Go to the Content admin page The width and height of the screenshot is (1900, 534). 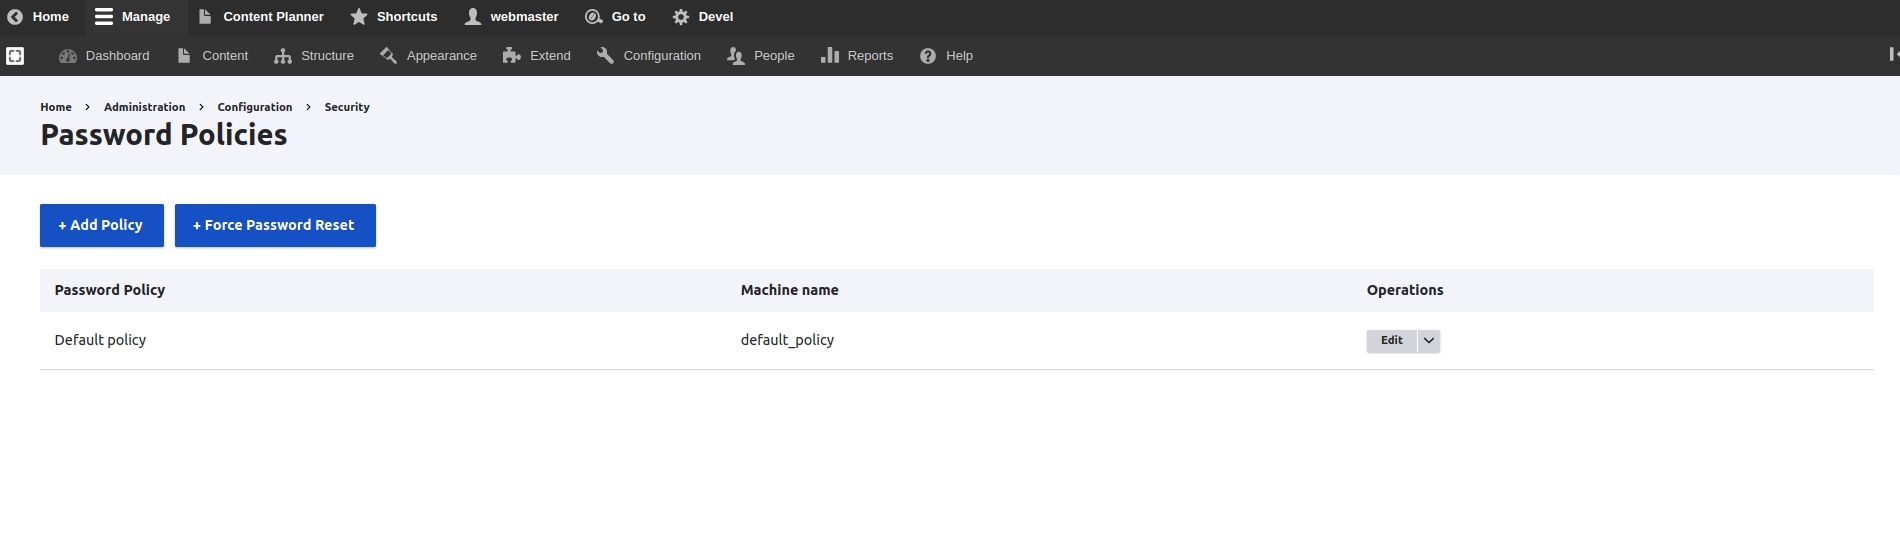click(213, 56)
